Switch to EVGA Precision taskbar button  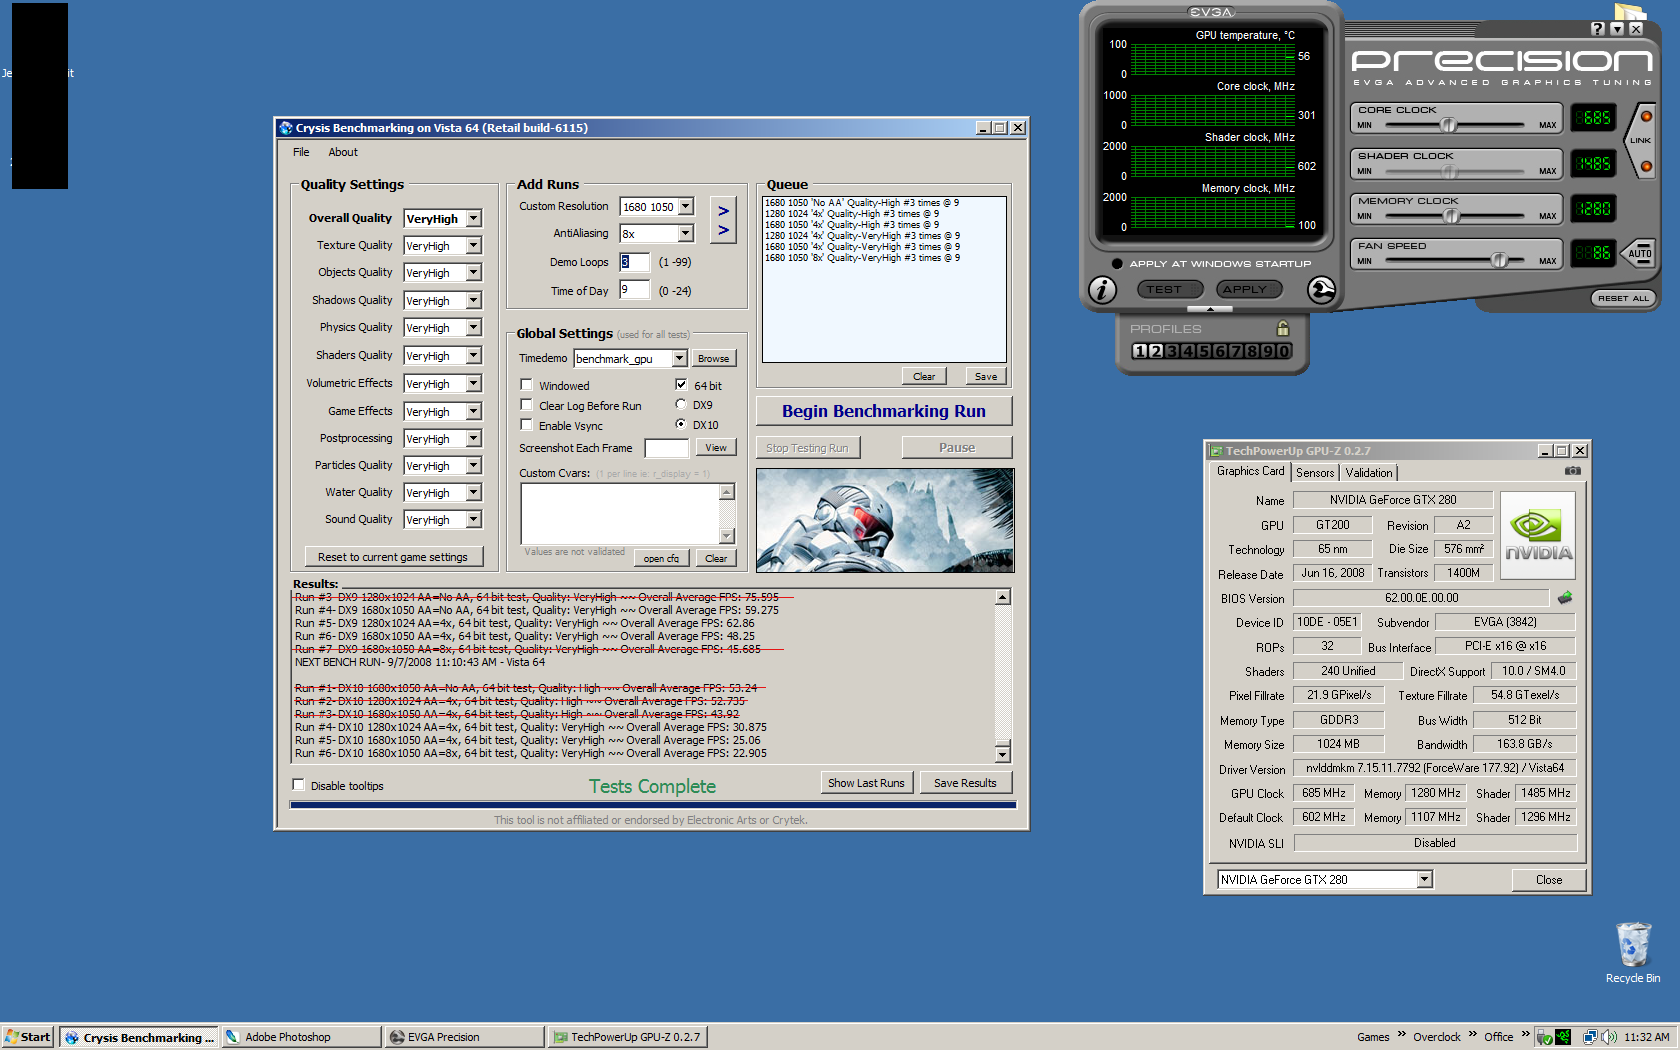[x=464, y=1037]
